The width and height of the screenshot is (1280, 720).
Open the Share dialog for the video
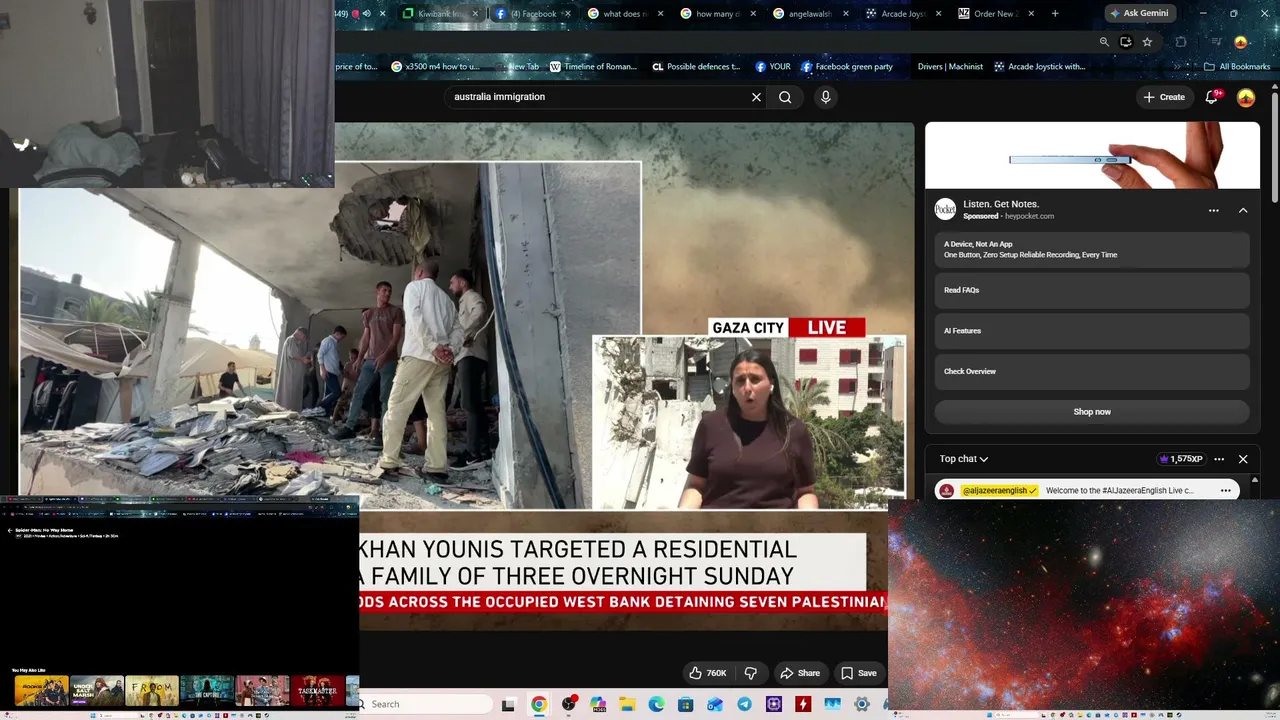tap(800, 673)
